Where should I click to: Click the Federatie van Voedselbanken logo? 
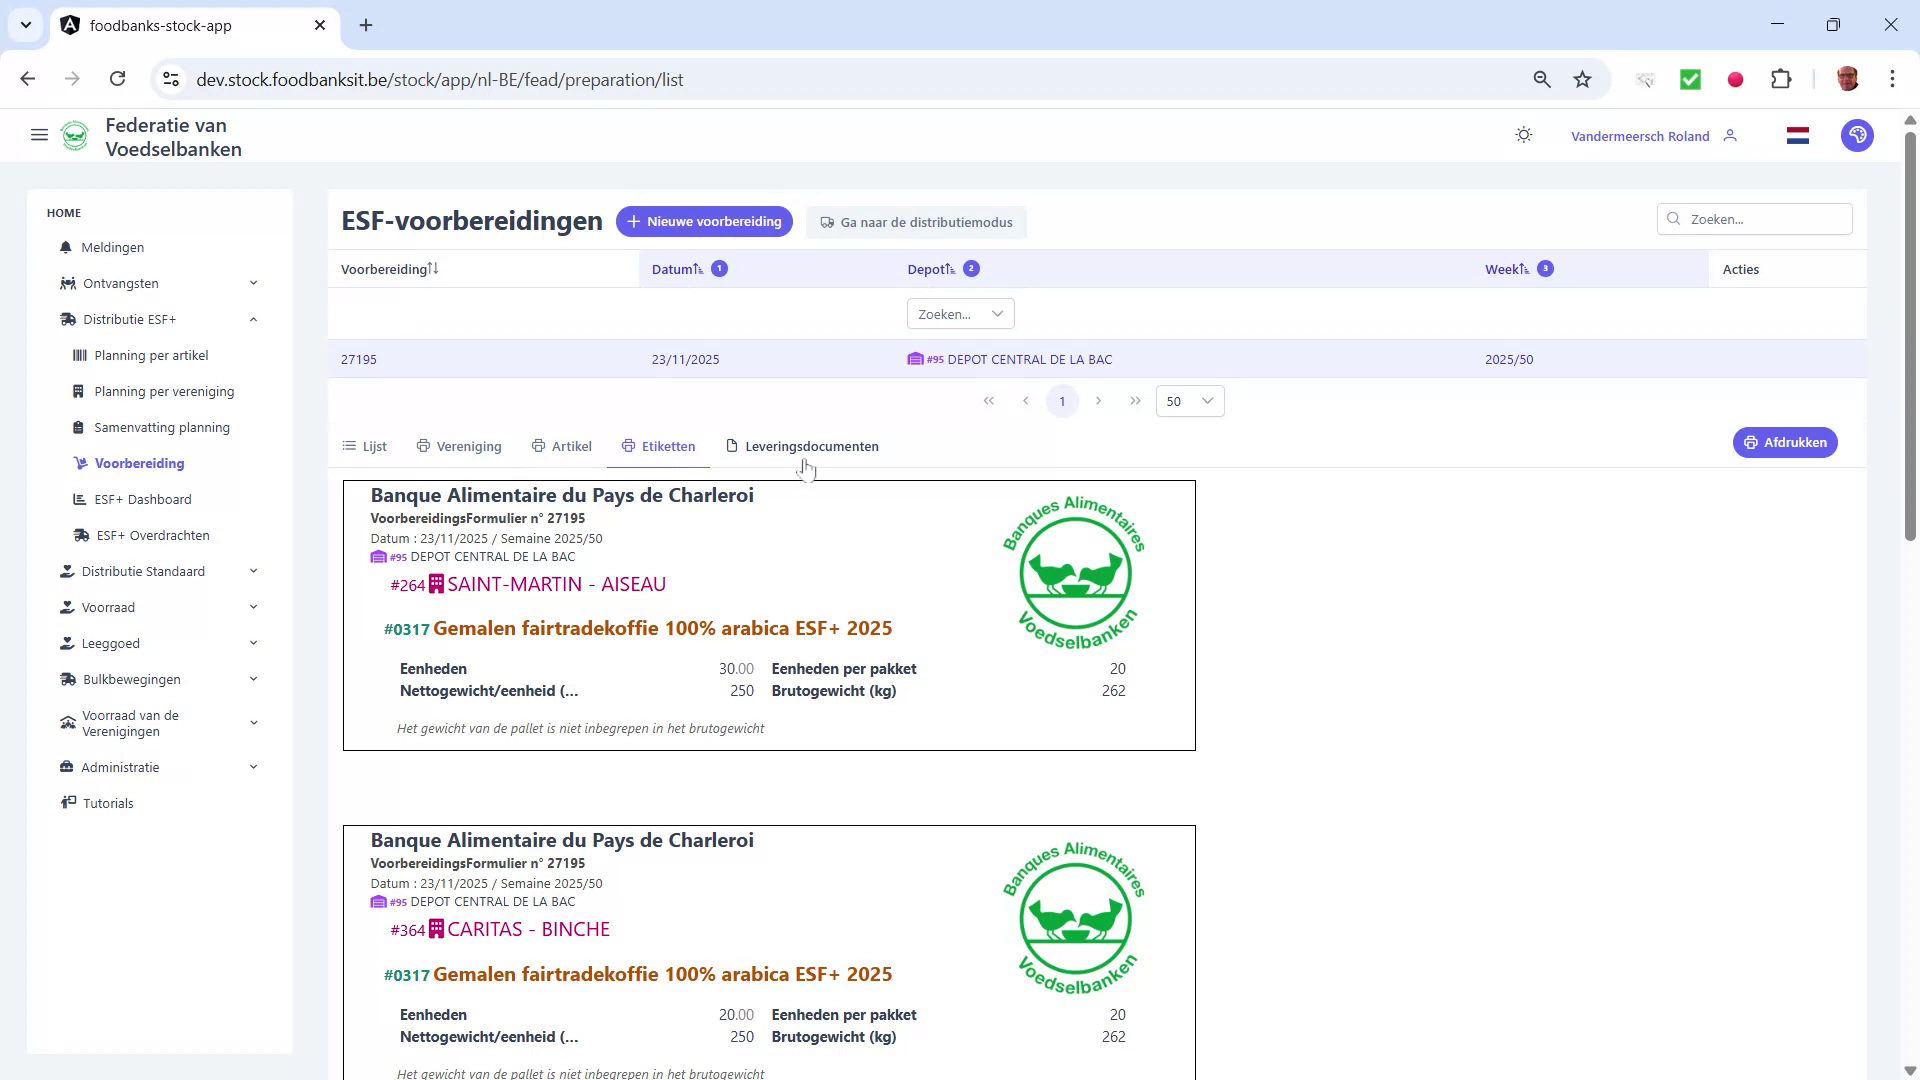75,135
